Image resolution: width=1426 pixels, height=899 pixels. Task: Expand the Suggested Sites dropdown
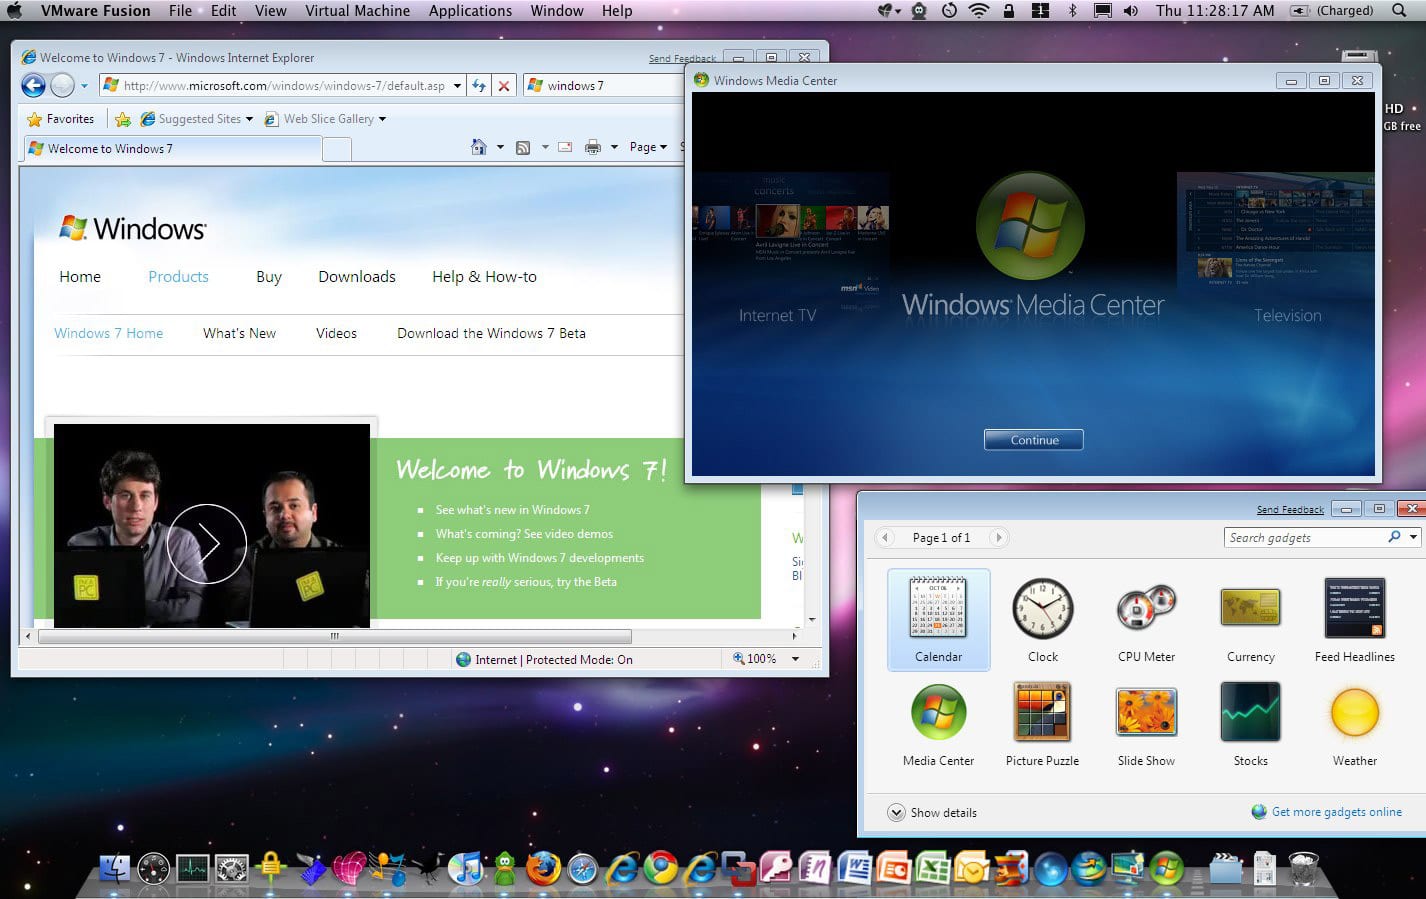[x=249, y=119]
